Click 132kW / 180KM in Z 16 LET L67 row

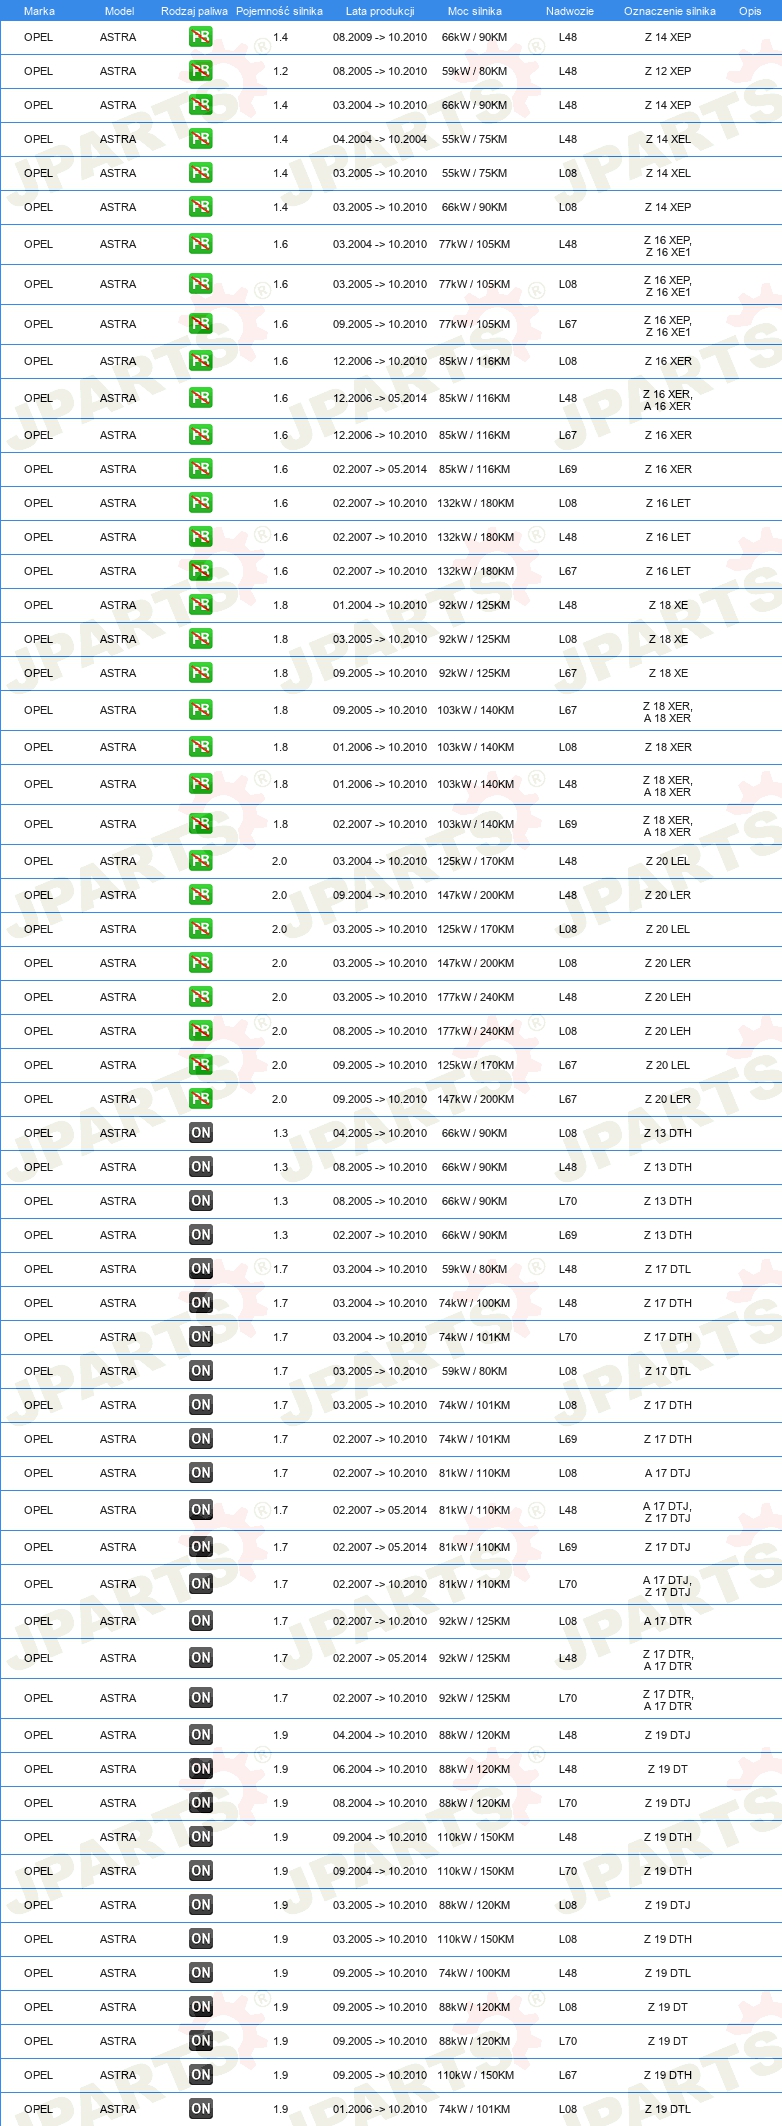click(475, 571)
